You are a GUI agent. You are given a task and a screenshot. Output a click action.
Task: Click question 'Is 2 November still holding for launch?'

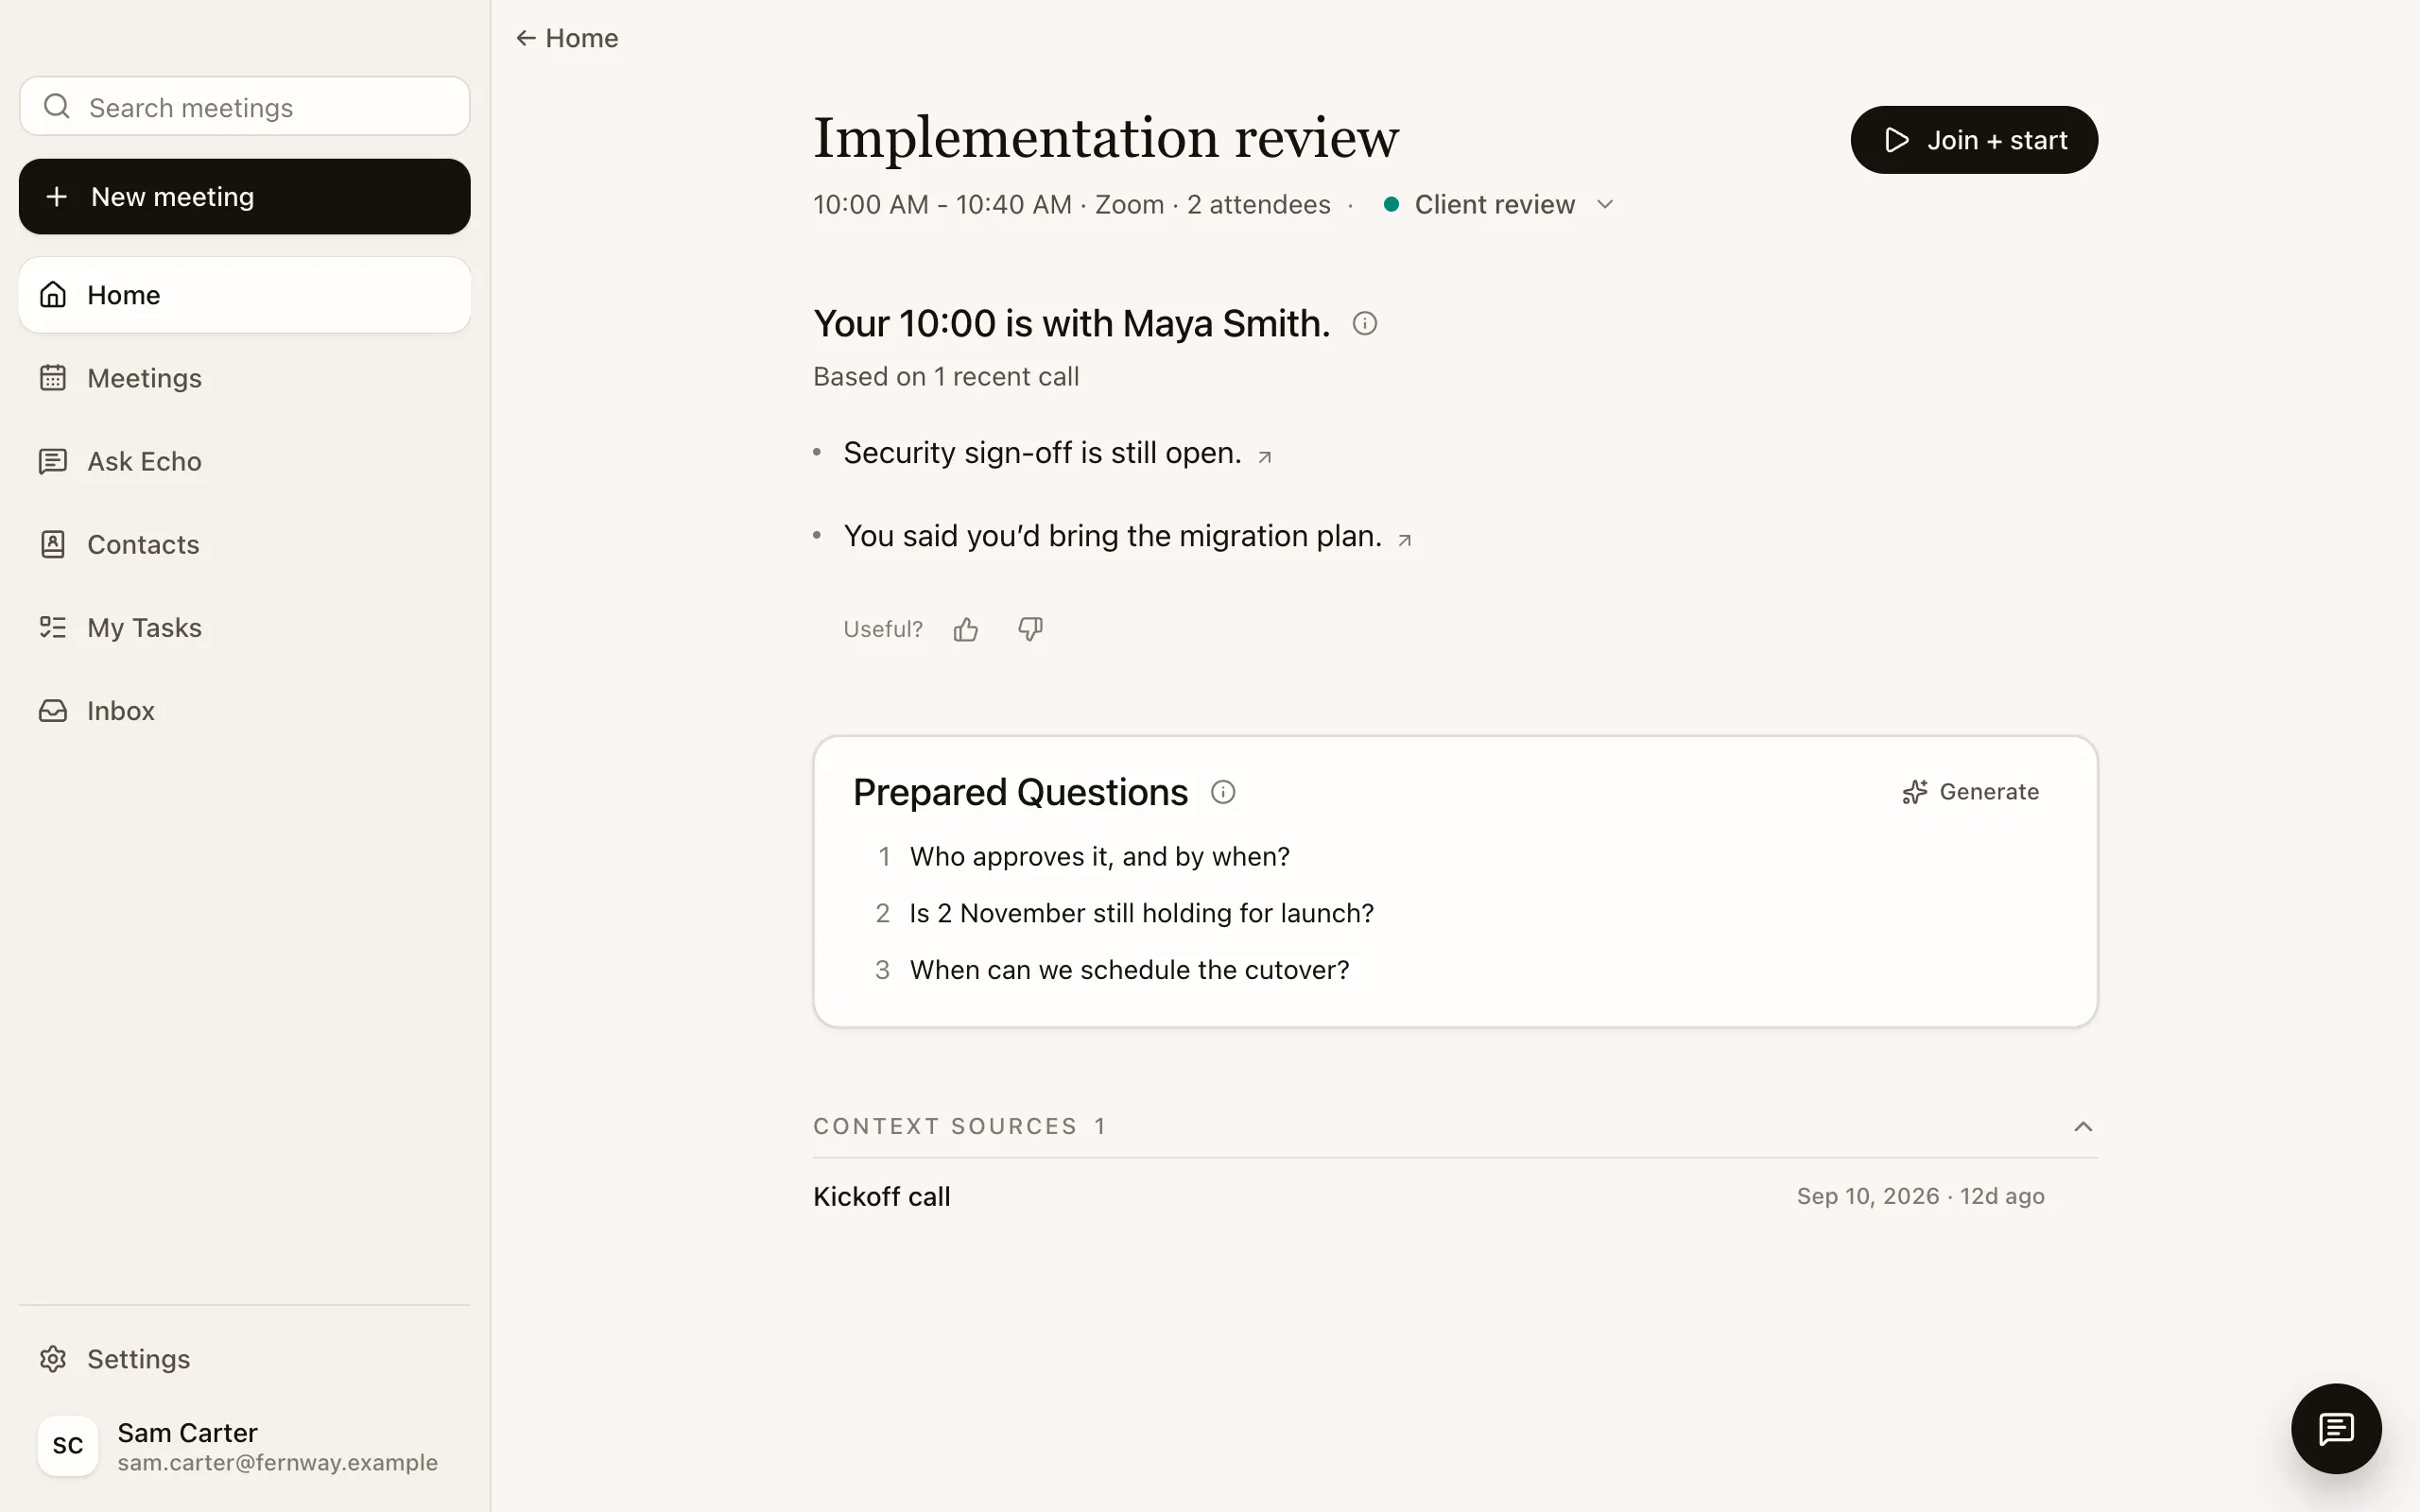pyautogui.click(x=1141, y=913)
